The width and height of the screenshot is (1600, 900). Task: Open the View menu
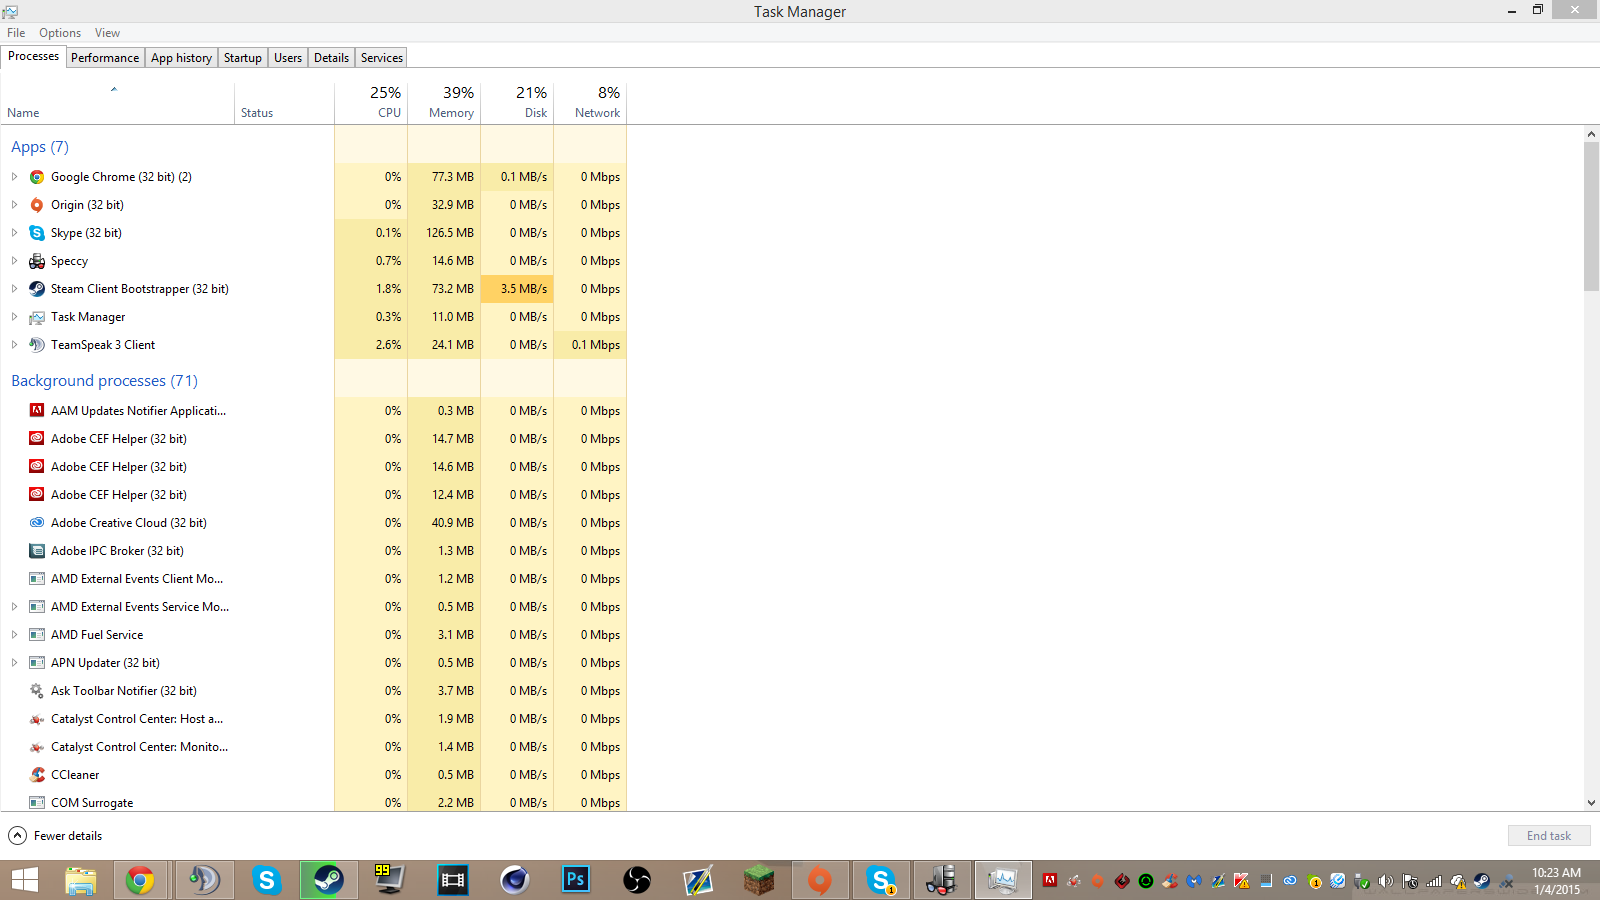(107, 33)
